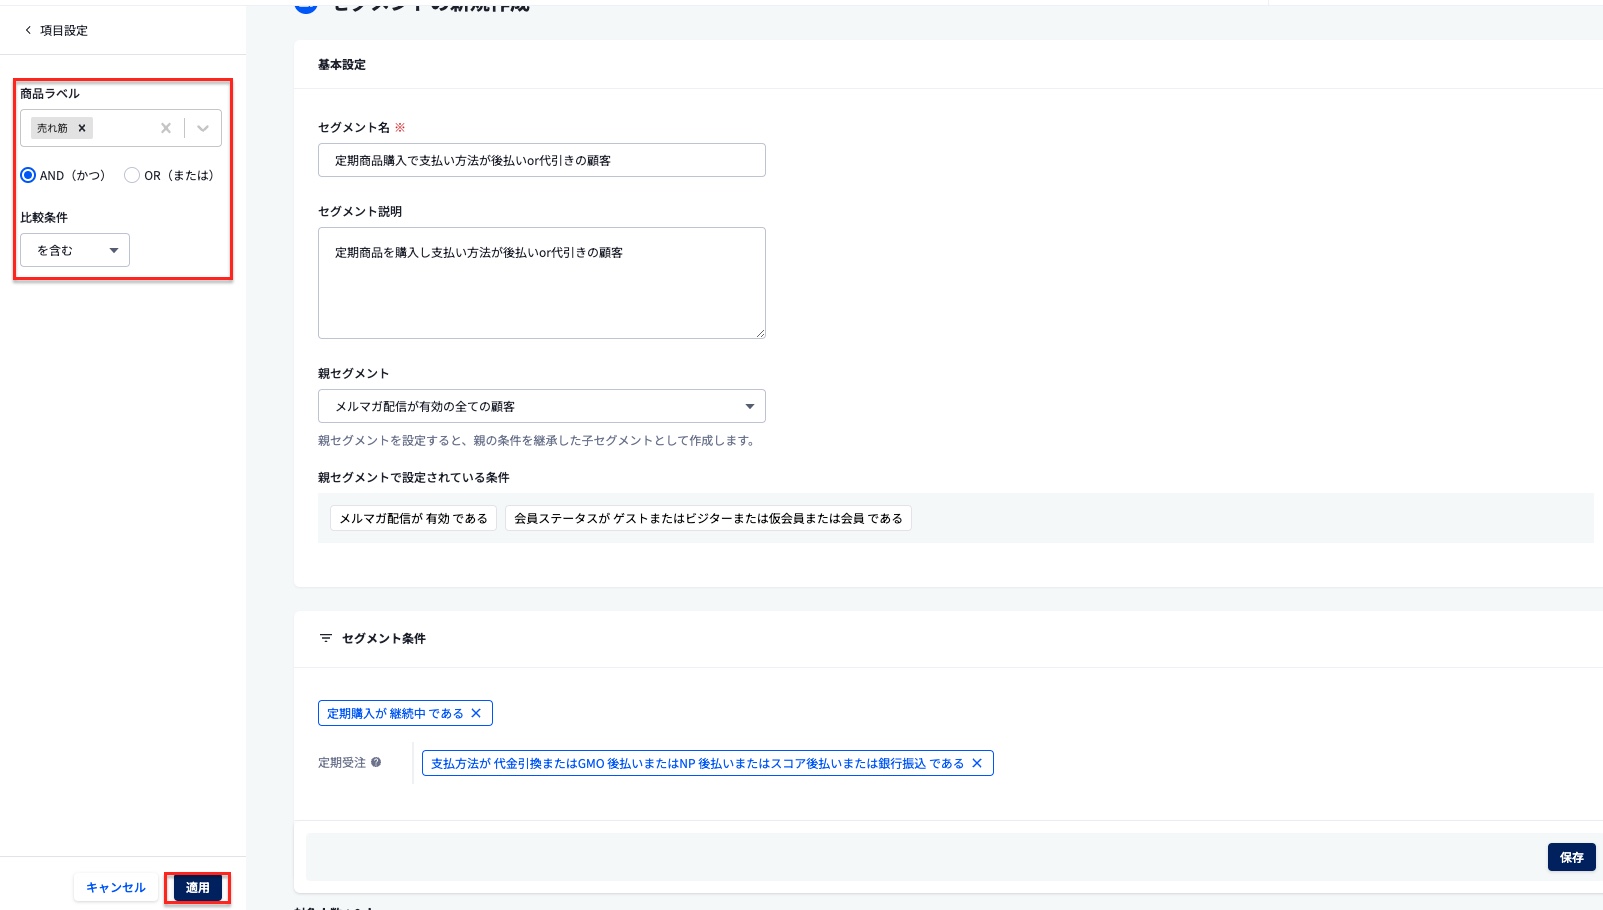Expand the 商品ラベル dropdown chevron
This screenshot has width=1603, height=910.
pyautogui.click(x=203, y=128)
